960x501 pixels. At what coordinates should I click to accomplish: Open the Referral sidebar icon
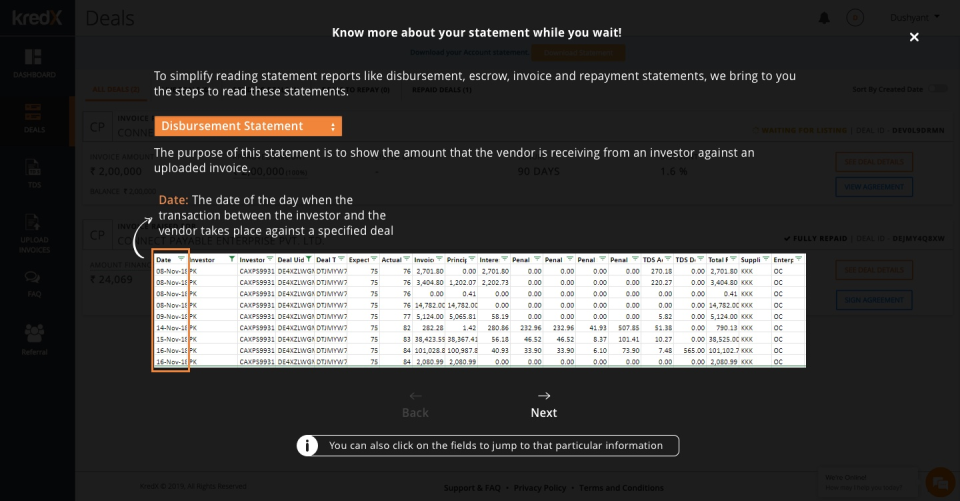(x=34, y=339)
